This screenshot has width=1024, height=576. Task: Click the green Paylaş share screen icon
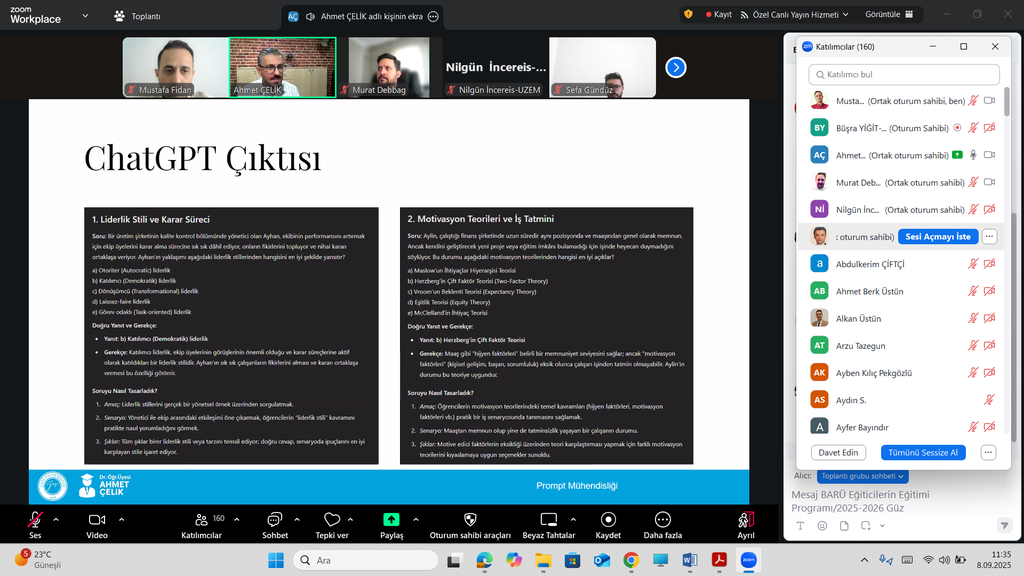click(x=391, y=519)
